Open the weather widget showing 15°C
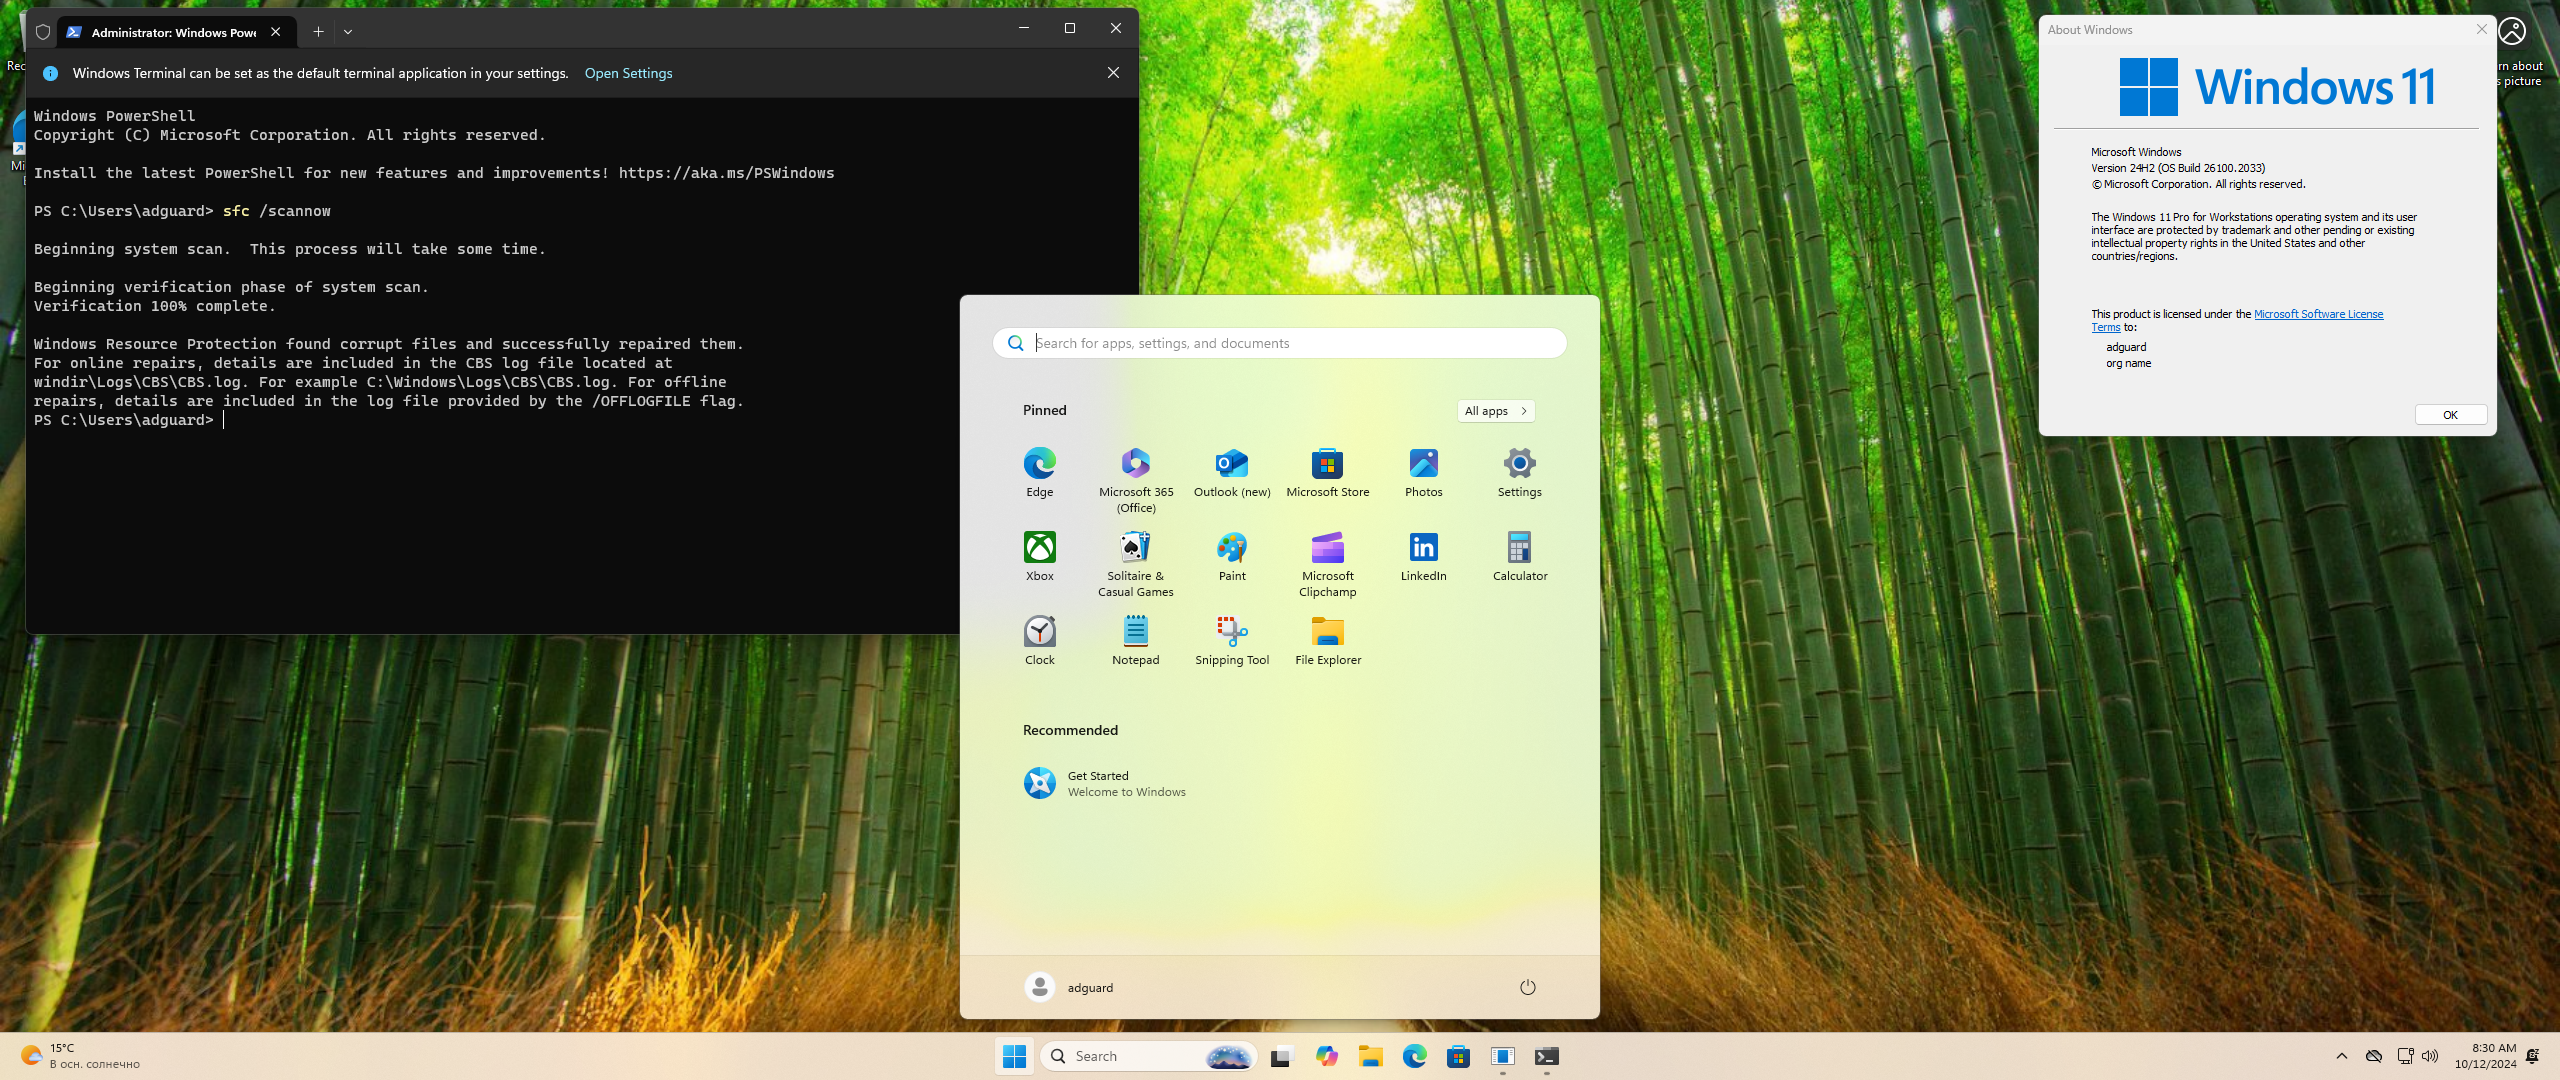The height and width of the screenshot is (1080, 2560). (x=80, y=1056)
